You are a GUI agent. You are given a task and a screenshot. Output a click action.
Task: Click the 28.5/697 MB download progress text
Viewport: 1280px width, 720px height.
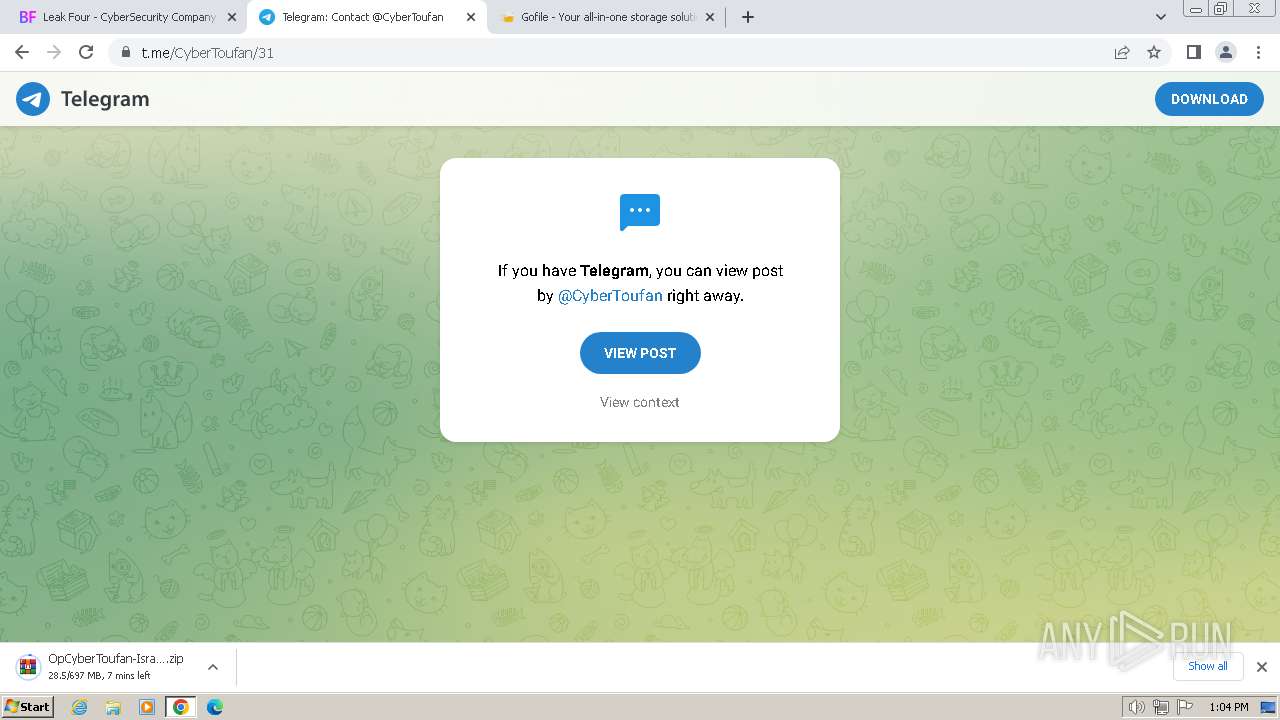coord(99,676)
